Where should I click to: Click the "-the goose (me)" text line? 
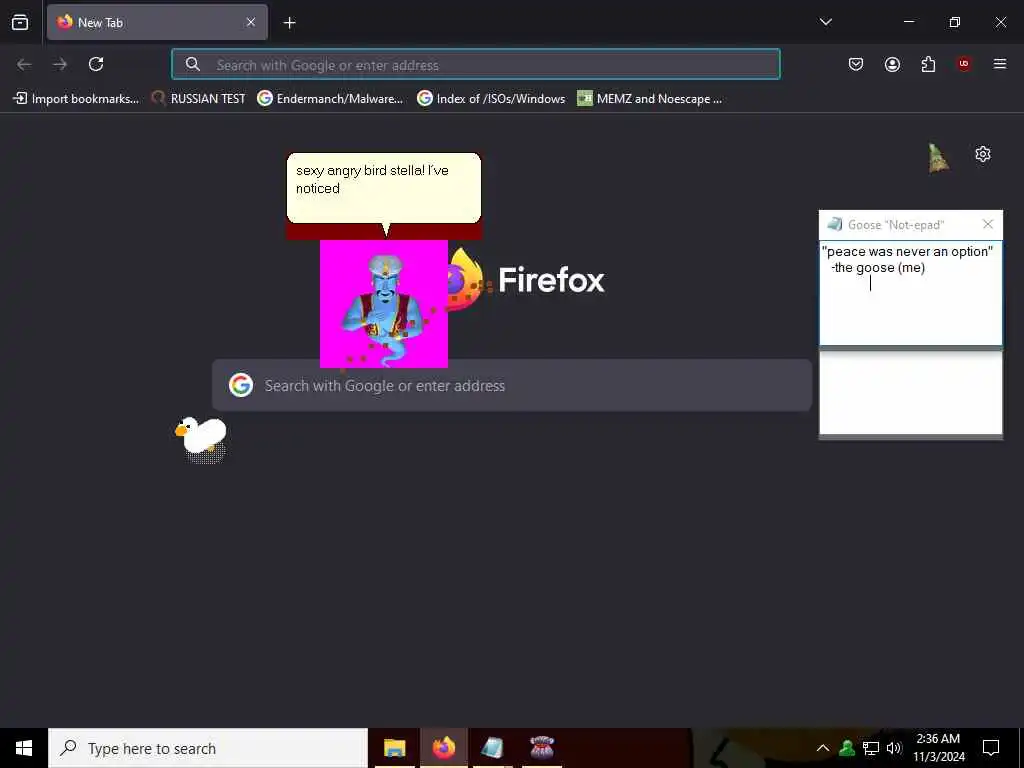click(878, 268)
